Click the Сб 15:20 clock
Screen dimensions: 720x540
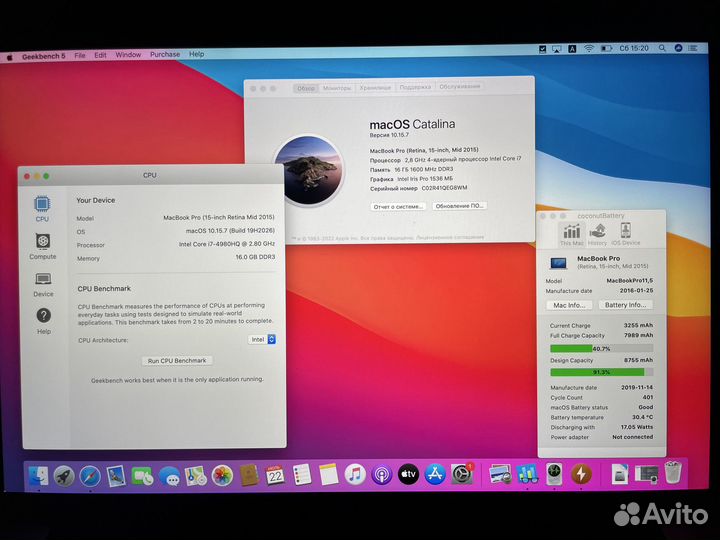634,48
